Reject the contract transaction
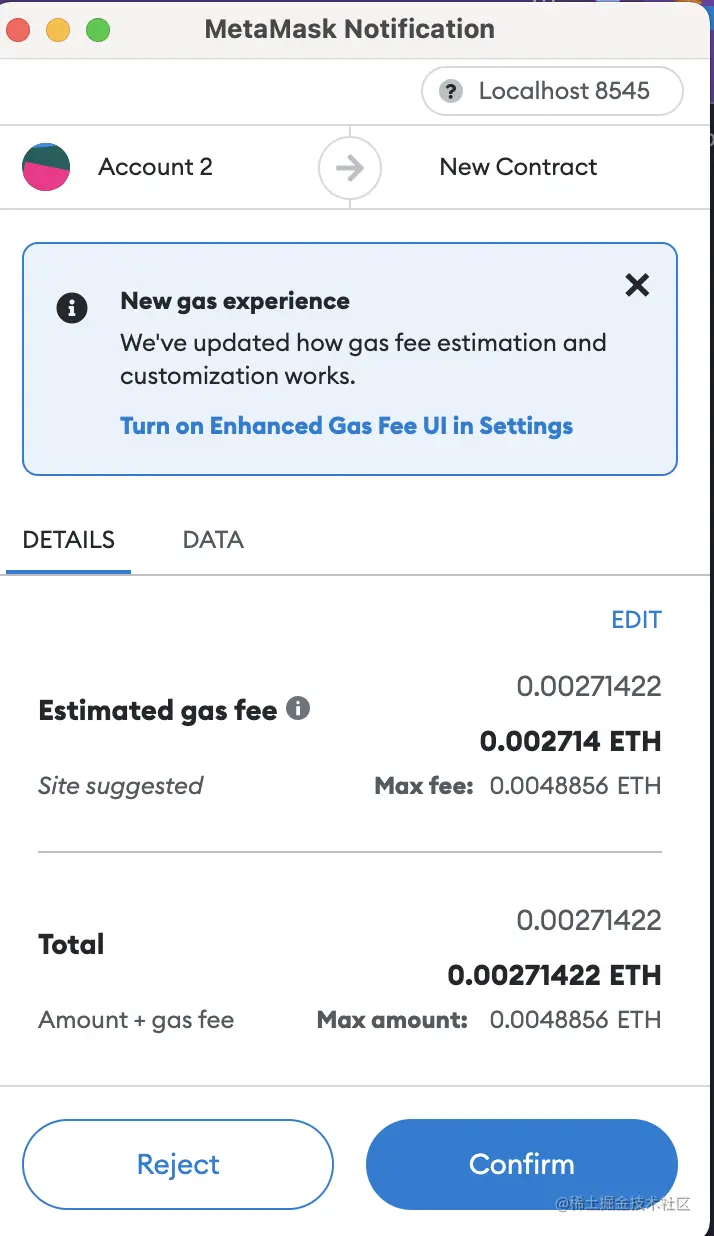 point(178,1164)
